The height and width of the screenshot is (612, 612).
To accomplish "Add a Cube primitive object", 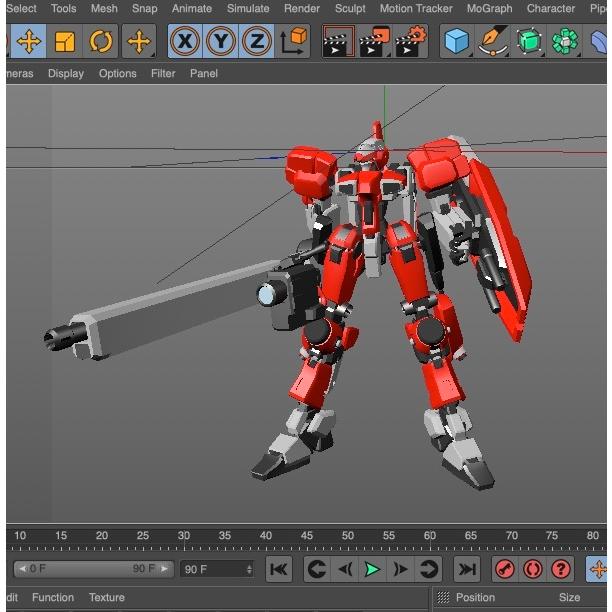I will [x=457, y=41].
